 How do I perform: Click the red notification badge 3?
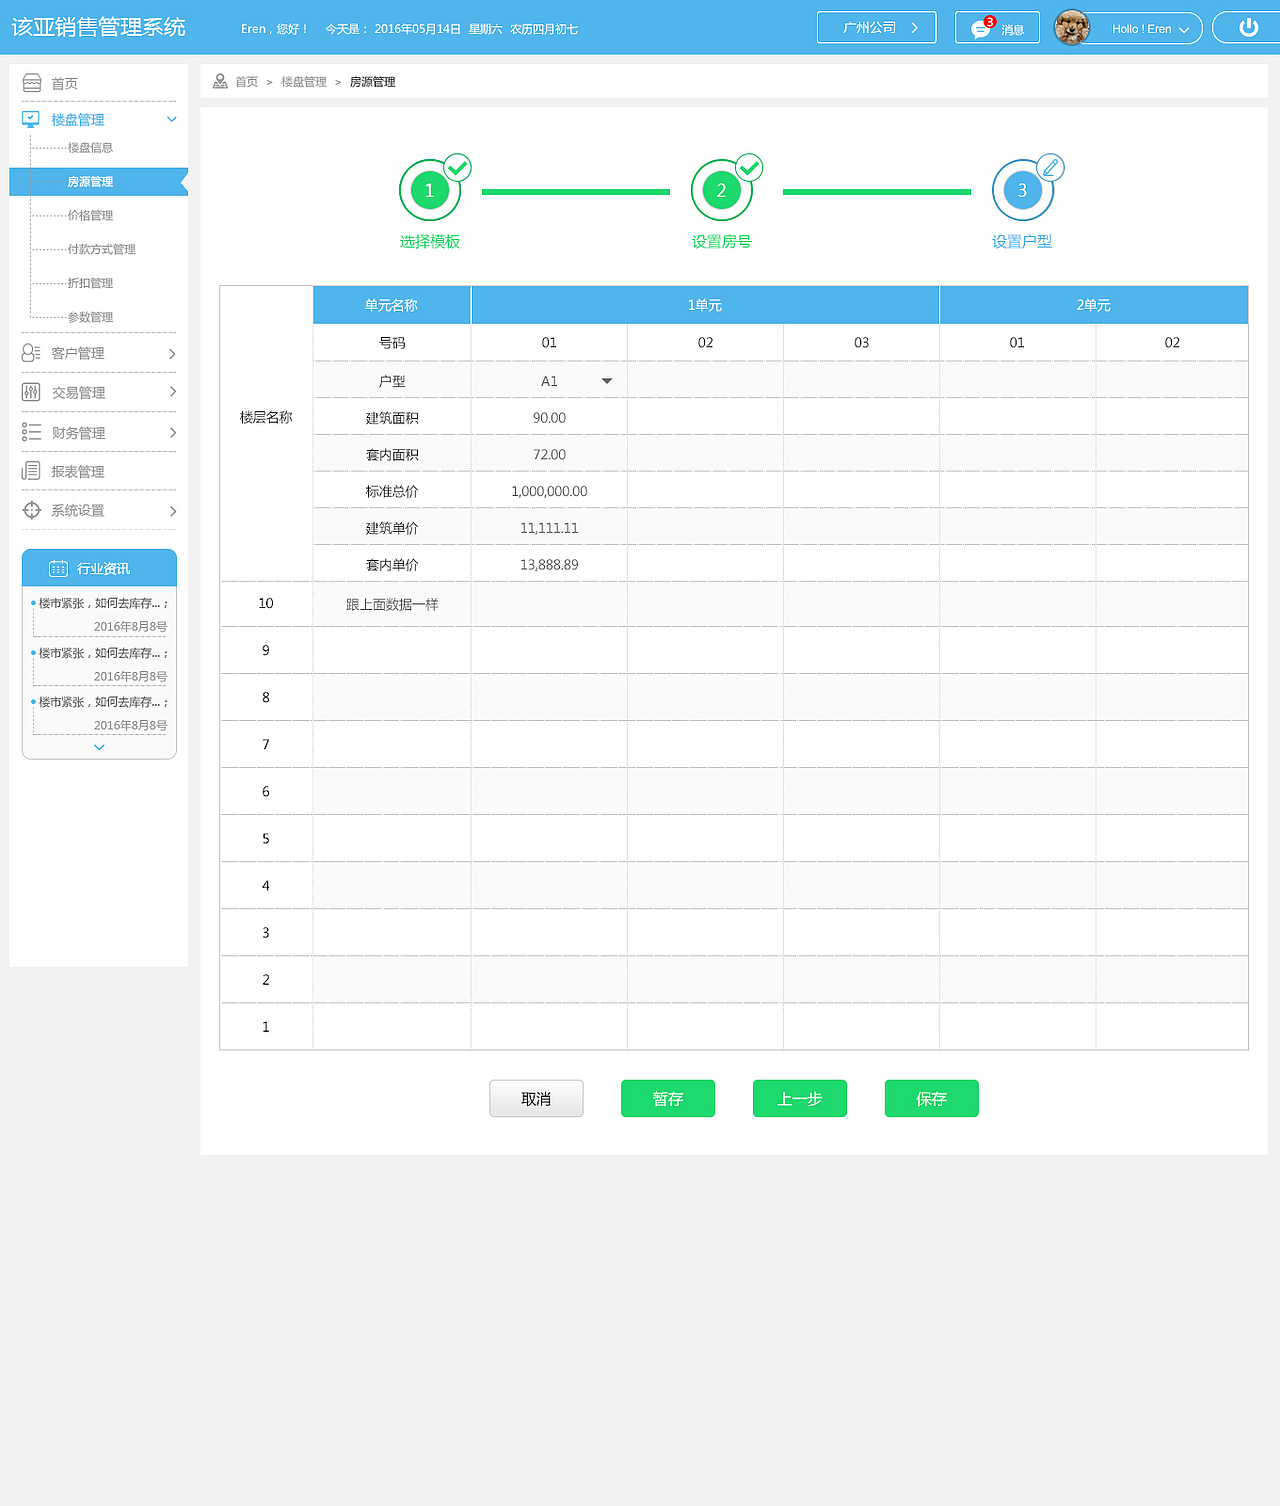990,21
